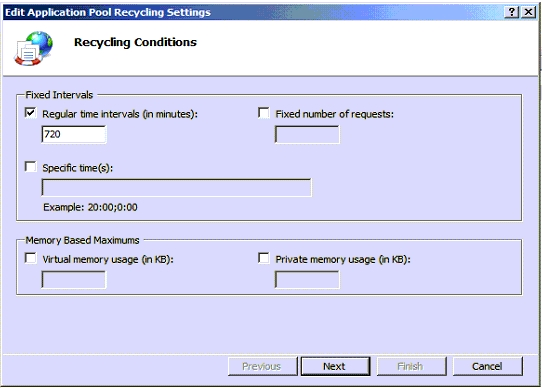Image resolution: width=542 pixels, height=388 pixels.
Task: Click the Cancel button
Action: point(487,366)
